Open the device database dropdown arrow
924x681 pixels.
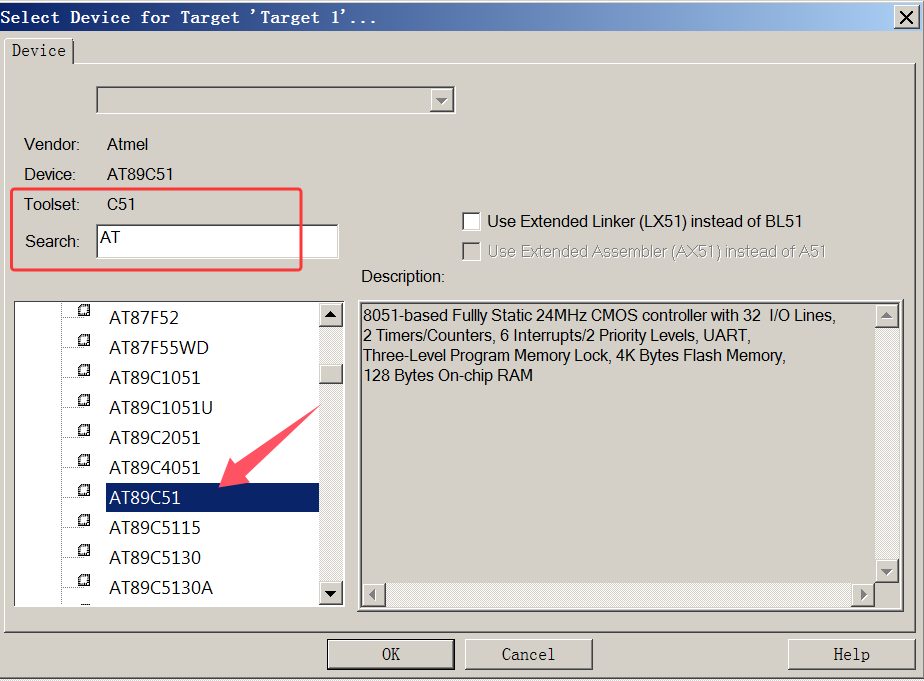pos(441,101)
